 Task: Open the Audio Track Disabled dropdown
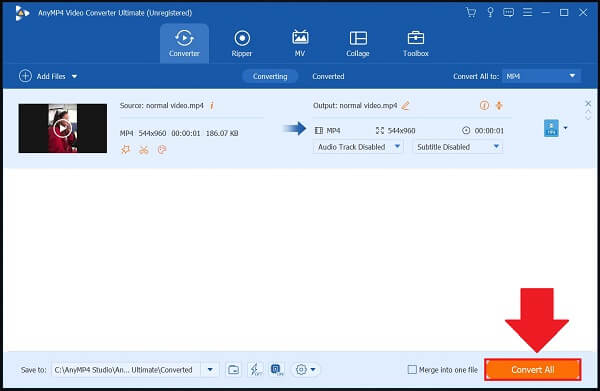coord(358,147)
